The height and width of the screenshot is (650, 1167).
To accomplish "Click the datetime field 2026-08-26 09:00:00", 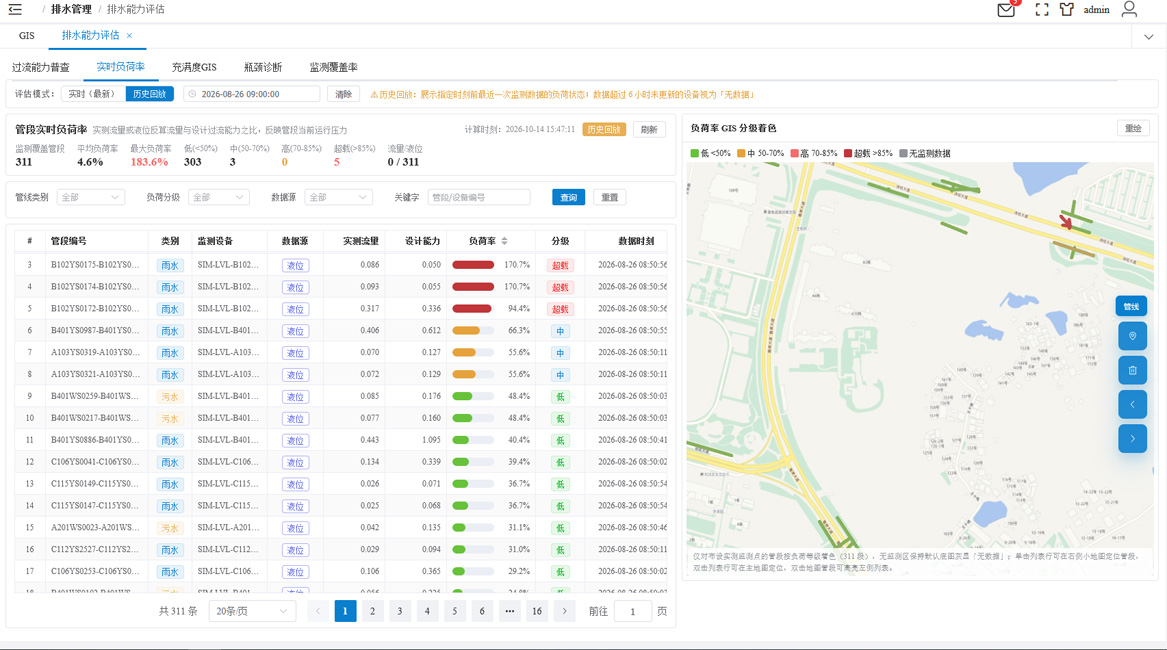I will (x=252, y=94).
